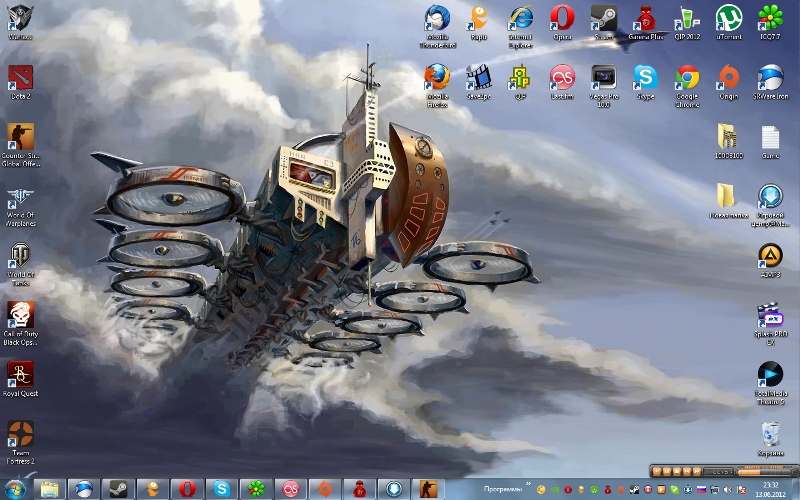Viewport: 800px width, 500px height.
Task: Open the Internet Explorer desktop shortcut
Action: 520,27
